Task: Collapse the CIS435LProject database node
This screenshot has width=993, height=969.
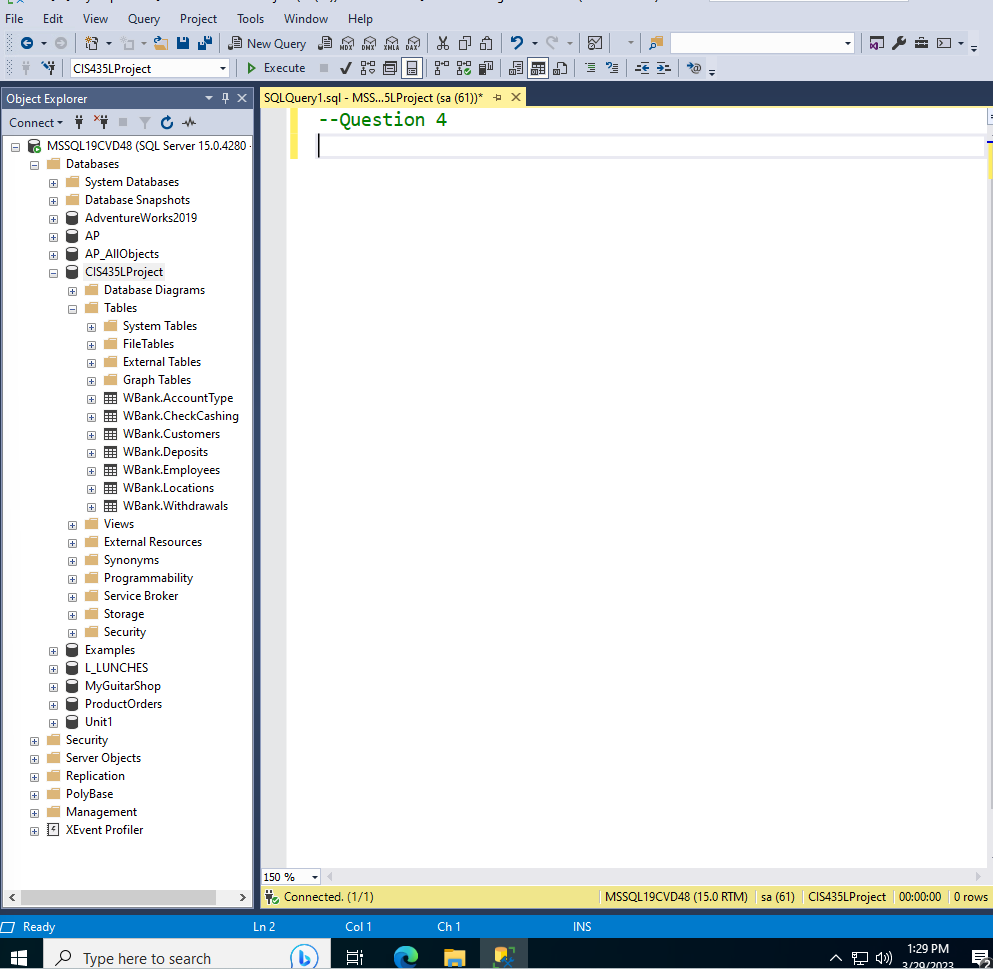Action: point(53,273)
